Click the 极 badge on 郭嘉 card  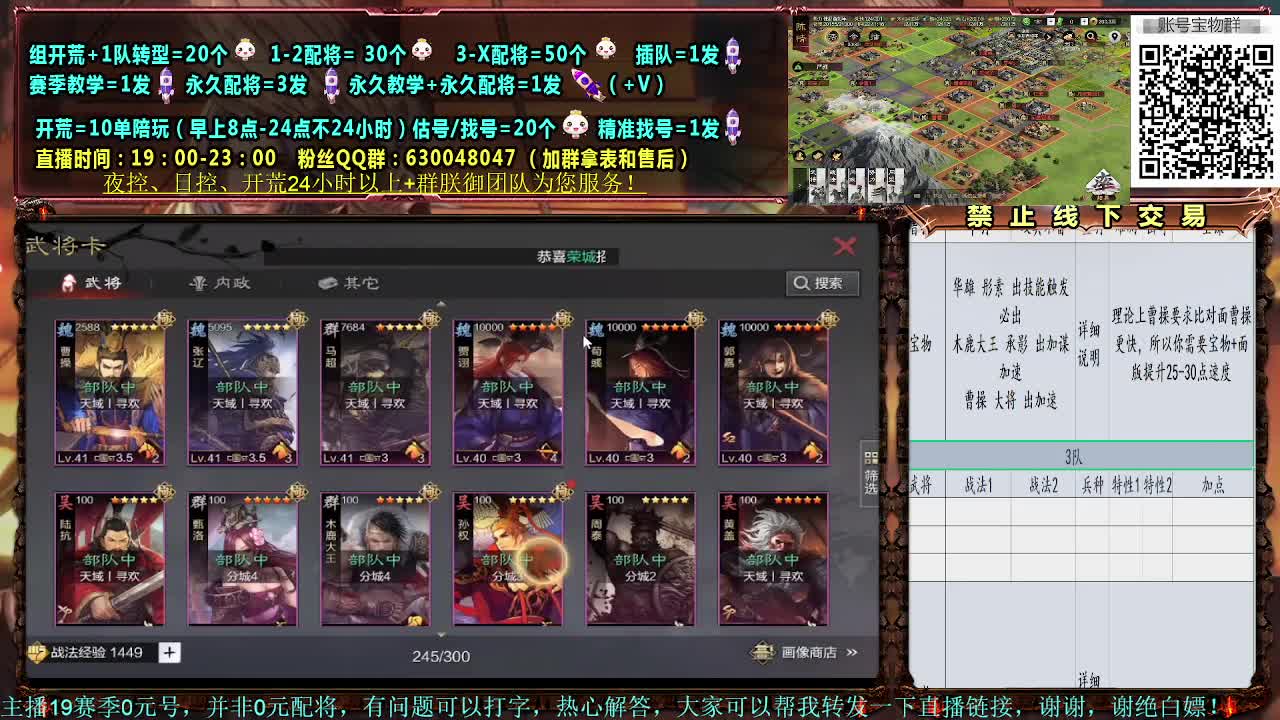827,320
